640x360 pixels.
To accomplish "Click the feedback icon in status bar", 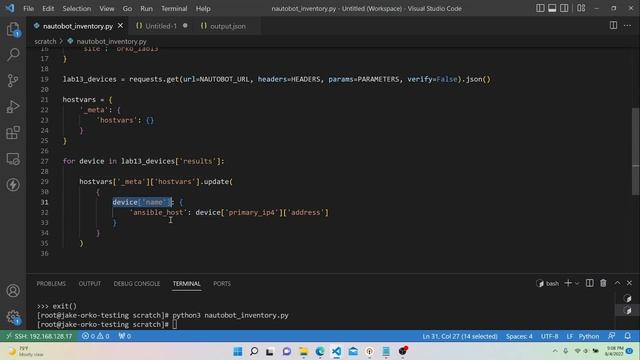I will pos(611,336).
